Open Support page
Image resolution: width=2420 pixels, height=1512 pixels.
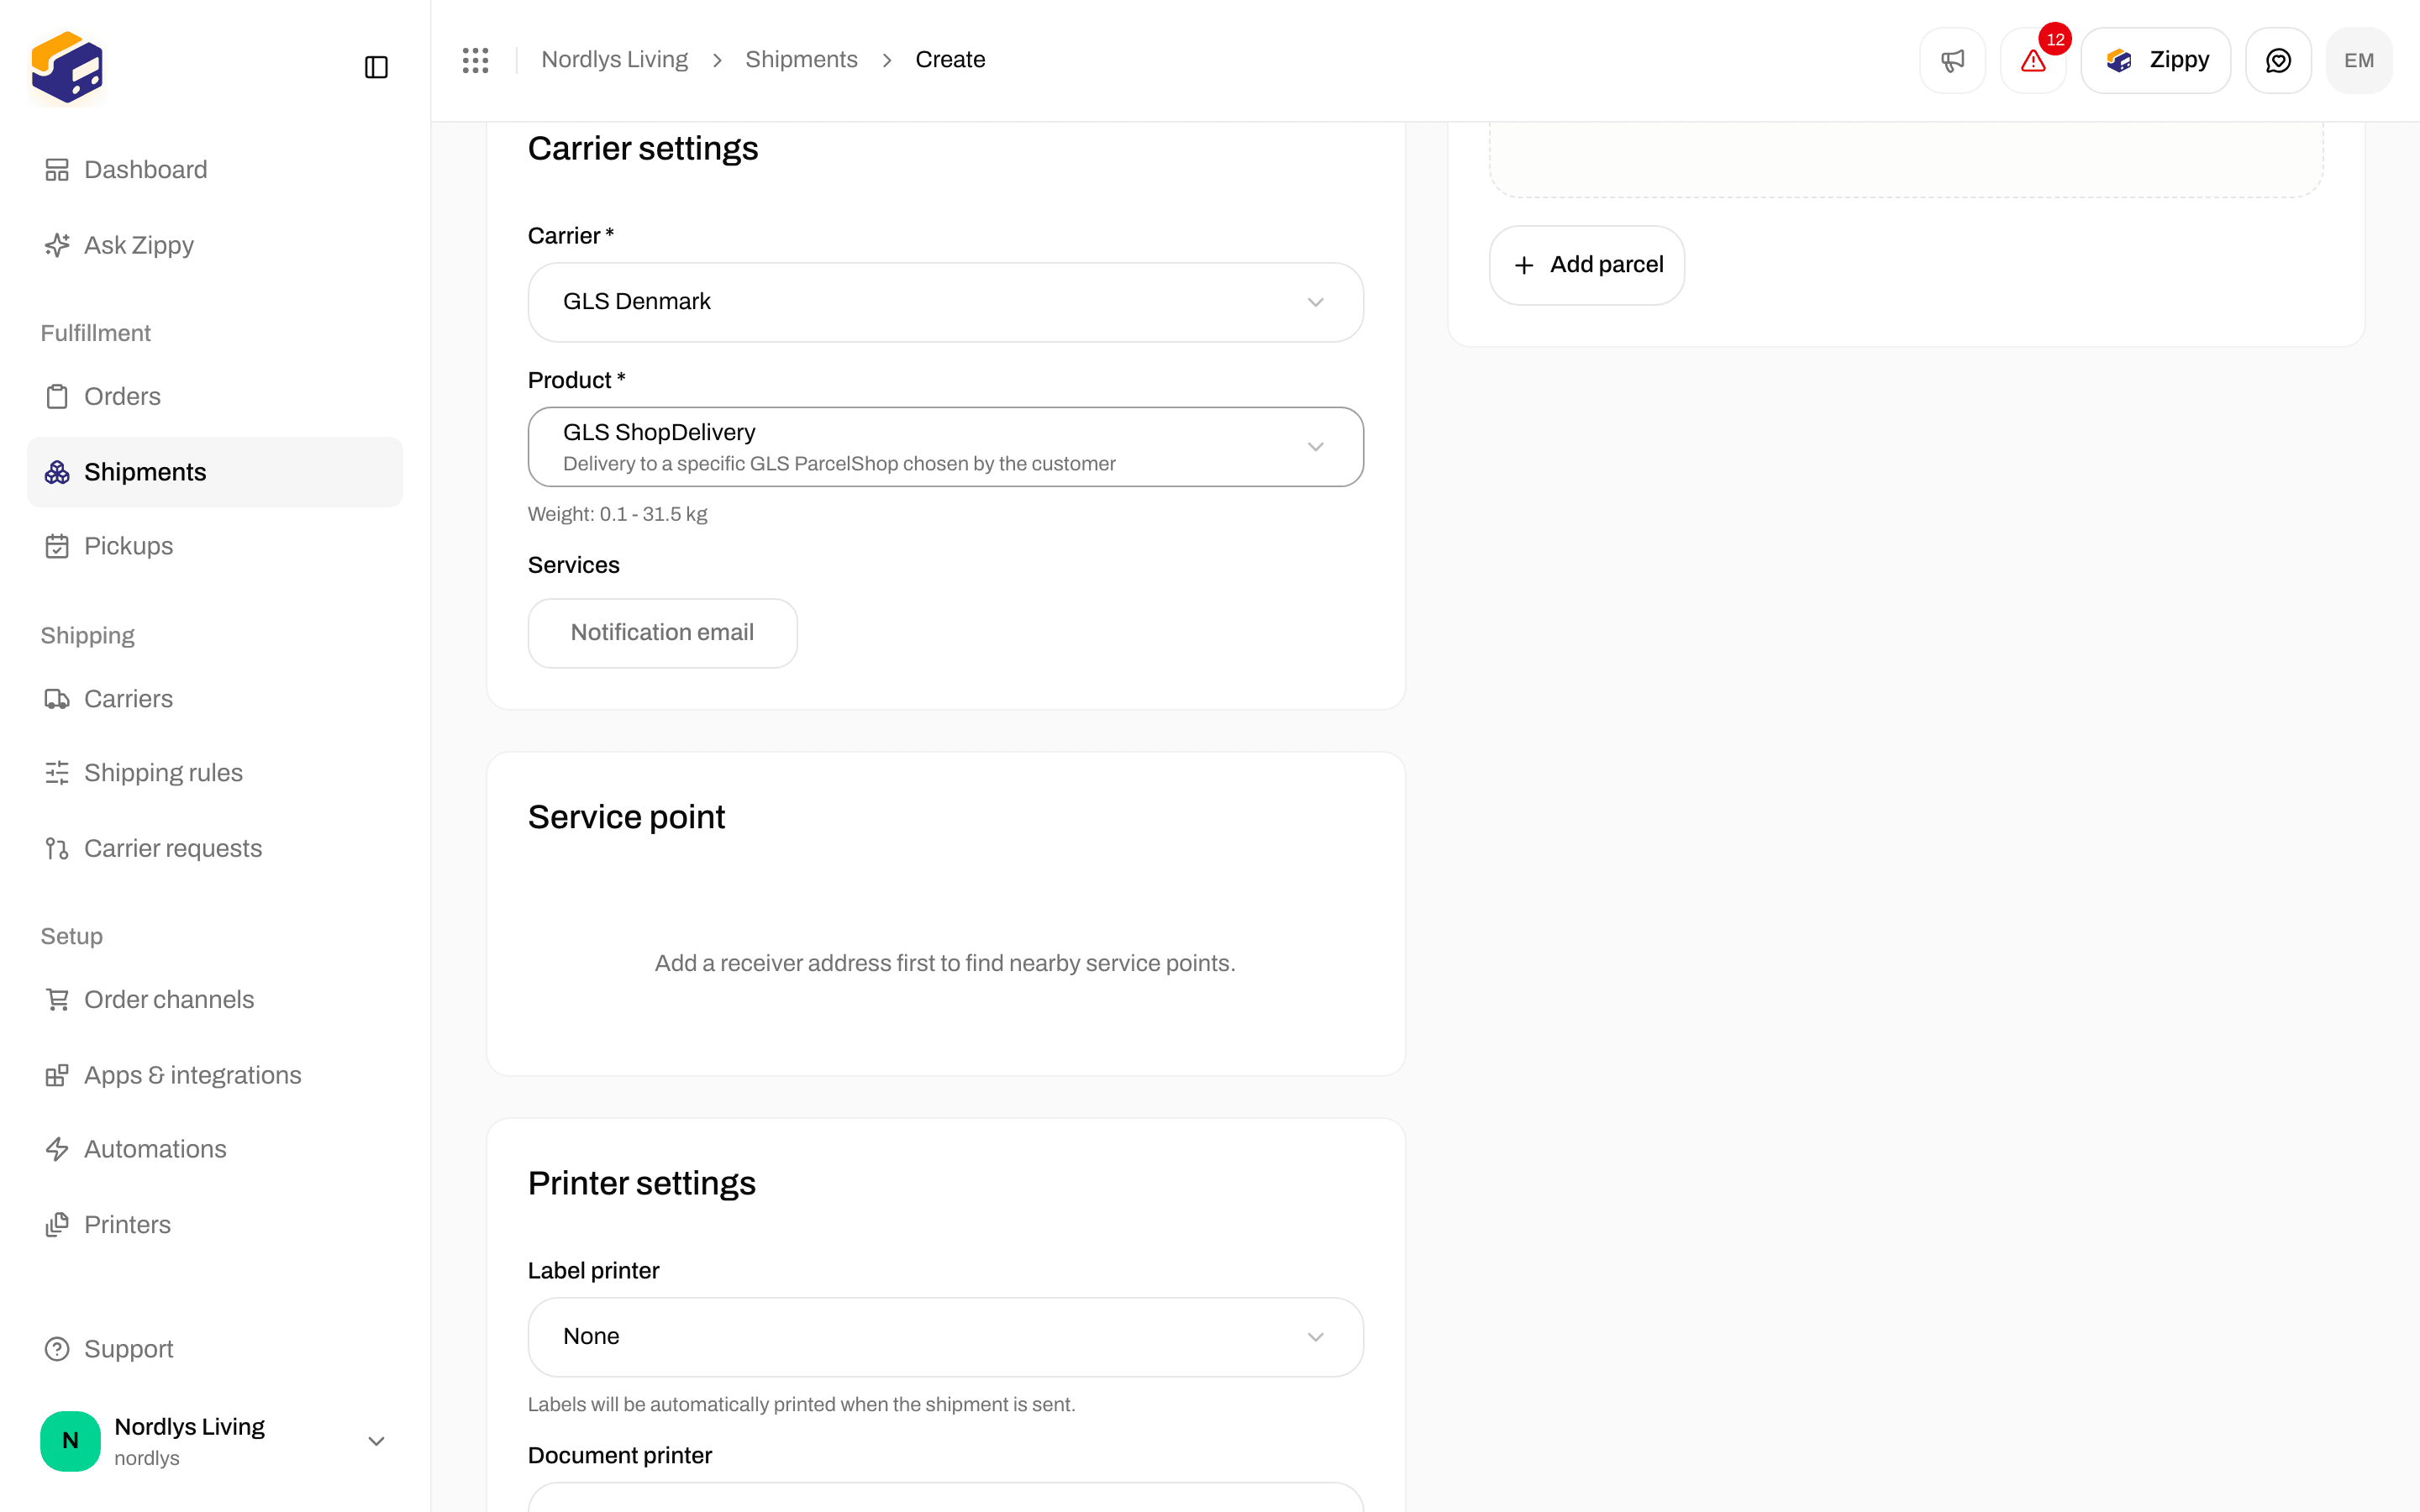coord(215,1349)
